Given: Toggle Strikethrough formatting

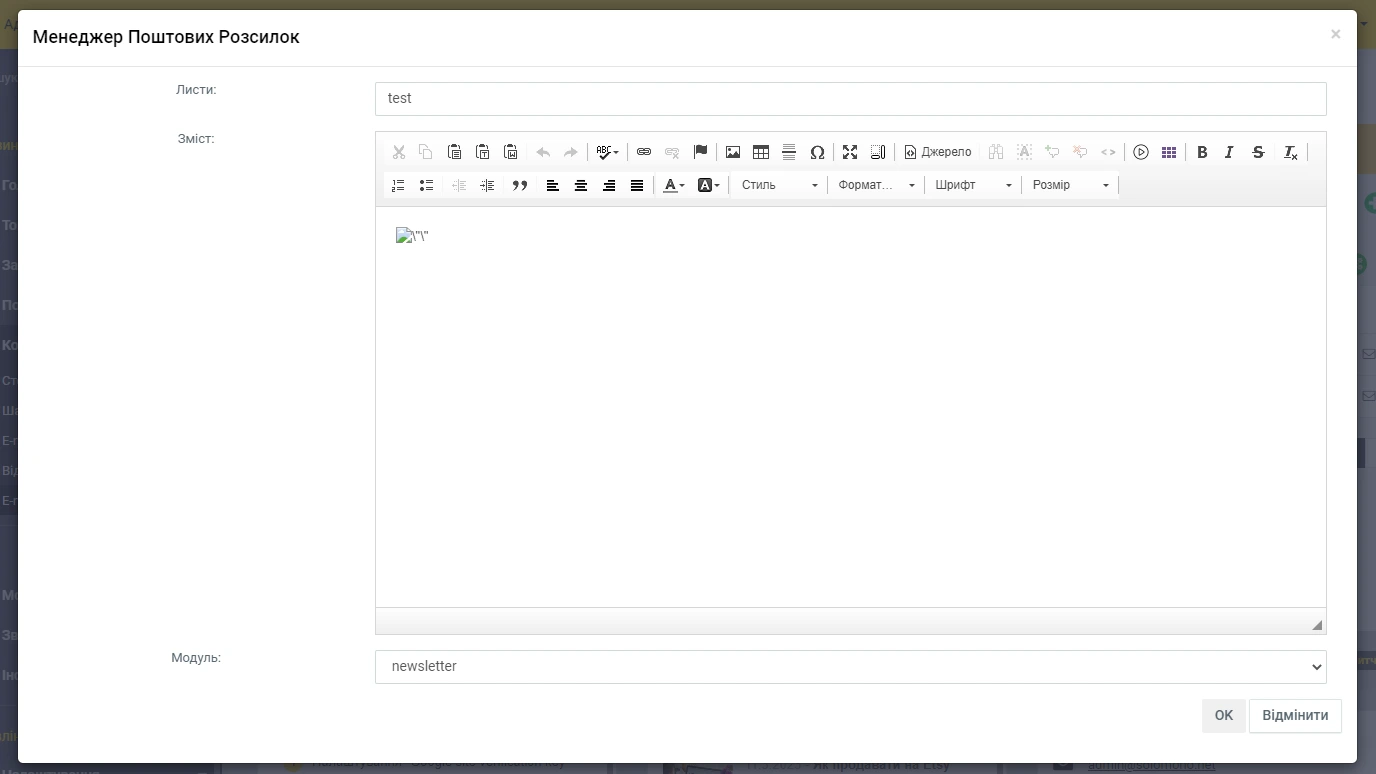Looking at the screenshot, I should click(1258, 152).
